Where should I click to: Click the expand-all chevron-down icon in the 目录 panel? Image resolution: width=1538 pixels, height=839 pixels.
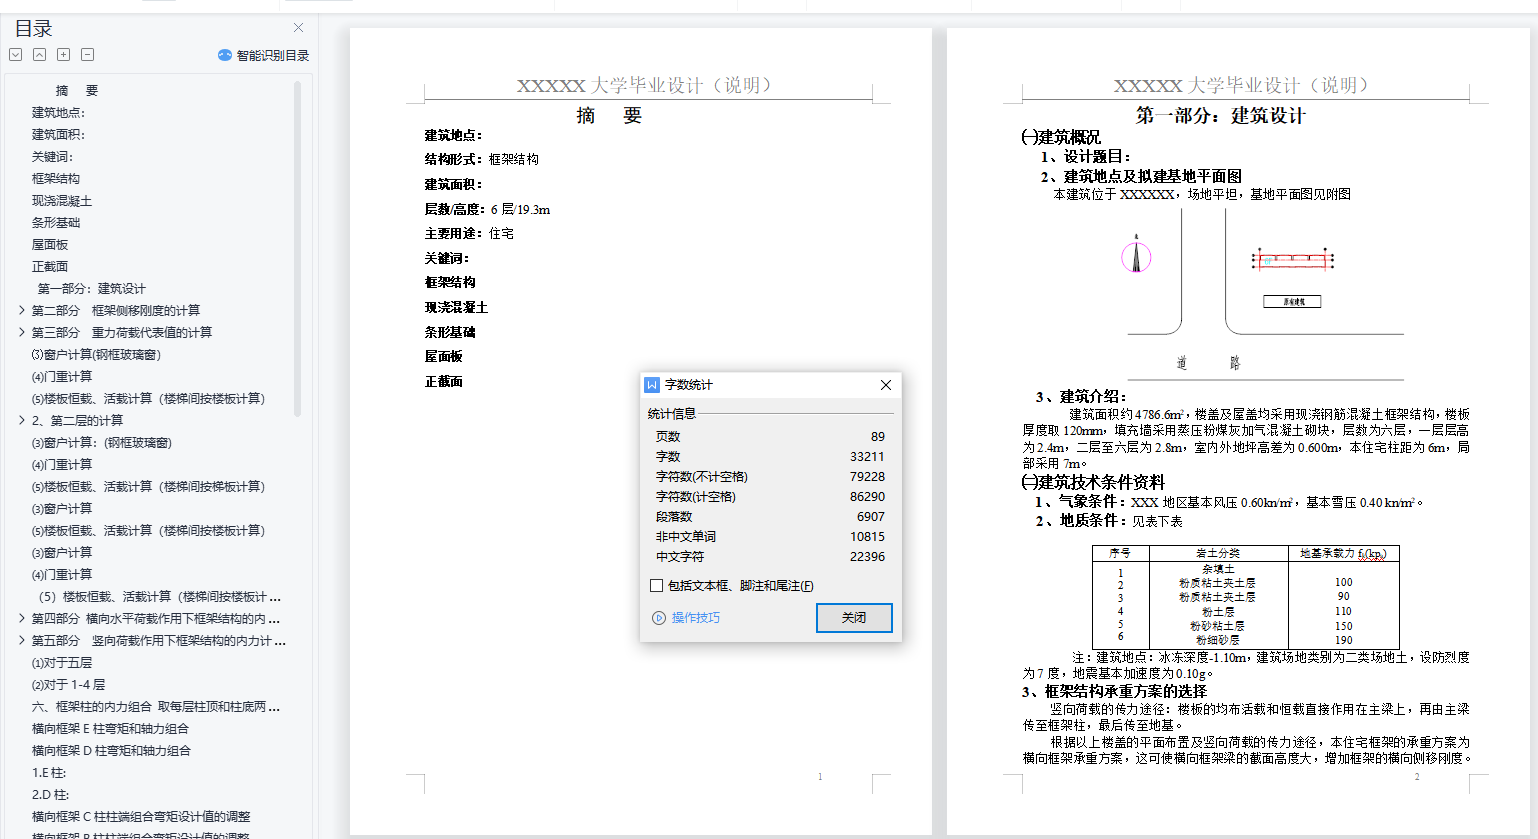point(16,55)
